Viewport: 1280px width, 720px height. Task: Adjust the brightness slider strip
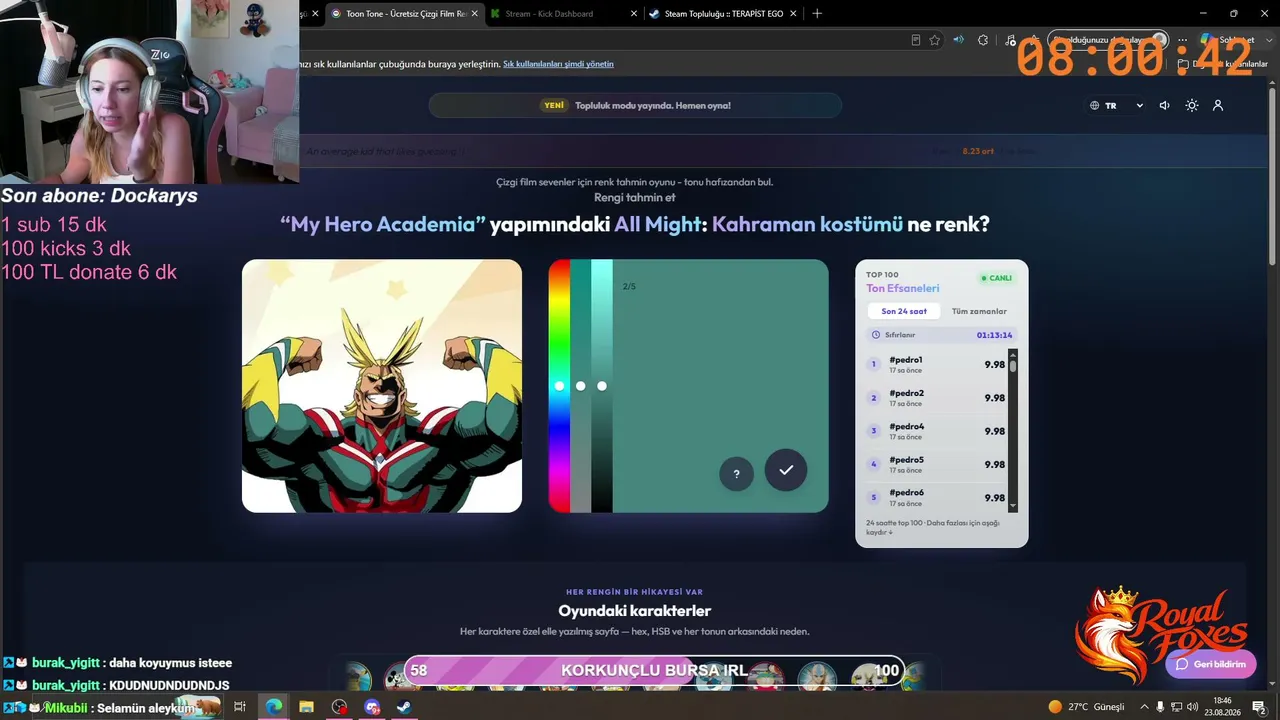point(602,386)
